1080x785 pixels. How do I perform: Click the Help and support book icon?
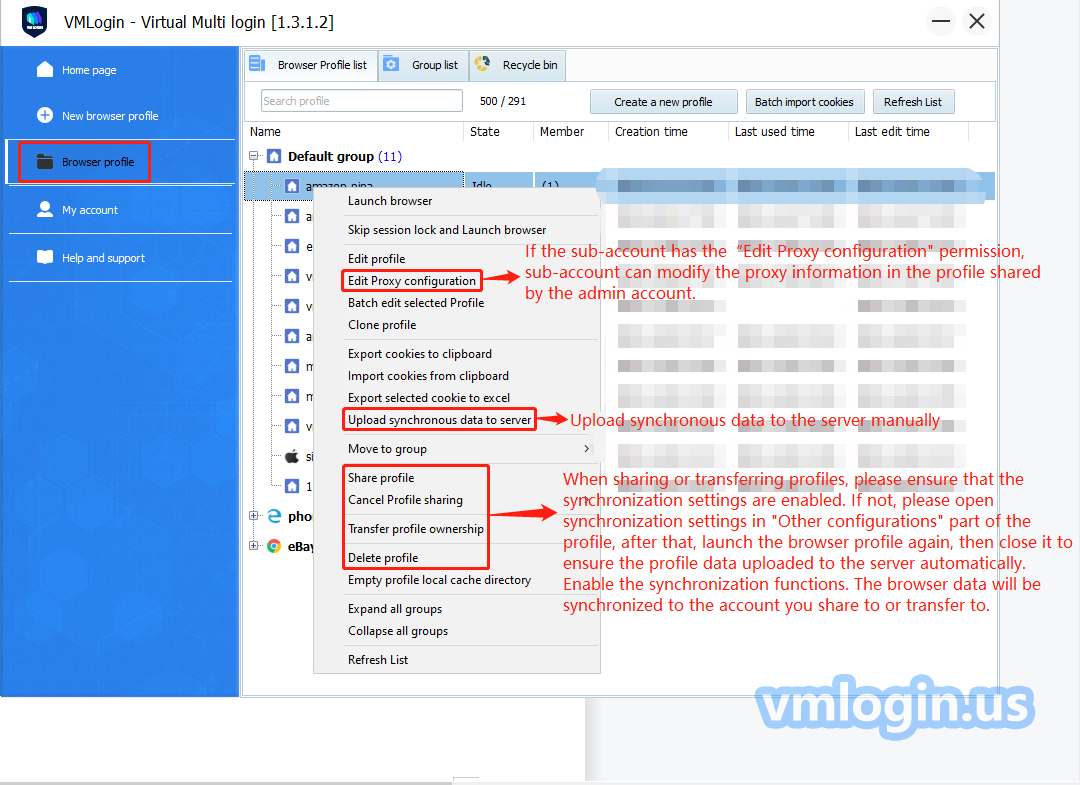45,257
